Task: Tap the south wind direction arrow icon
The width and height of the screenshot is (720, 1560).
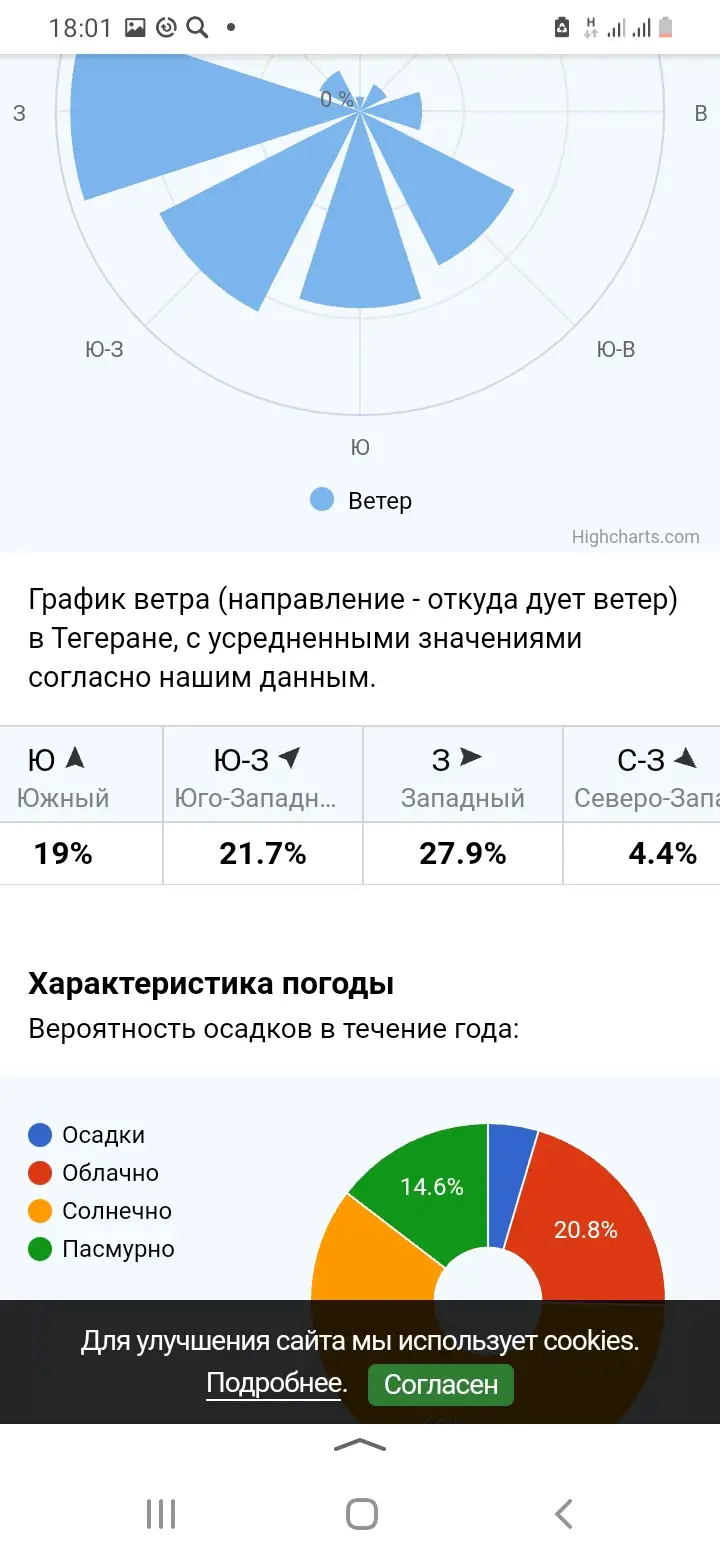Action: [75, 759]
